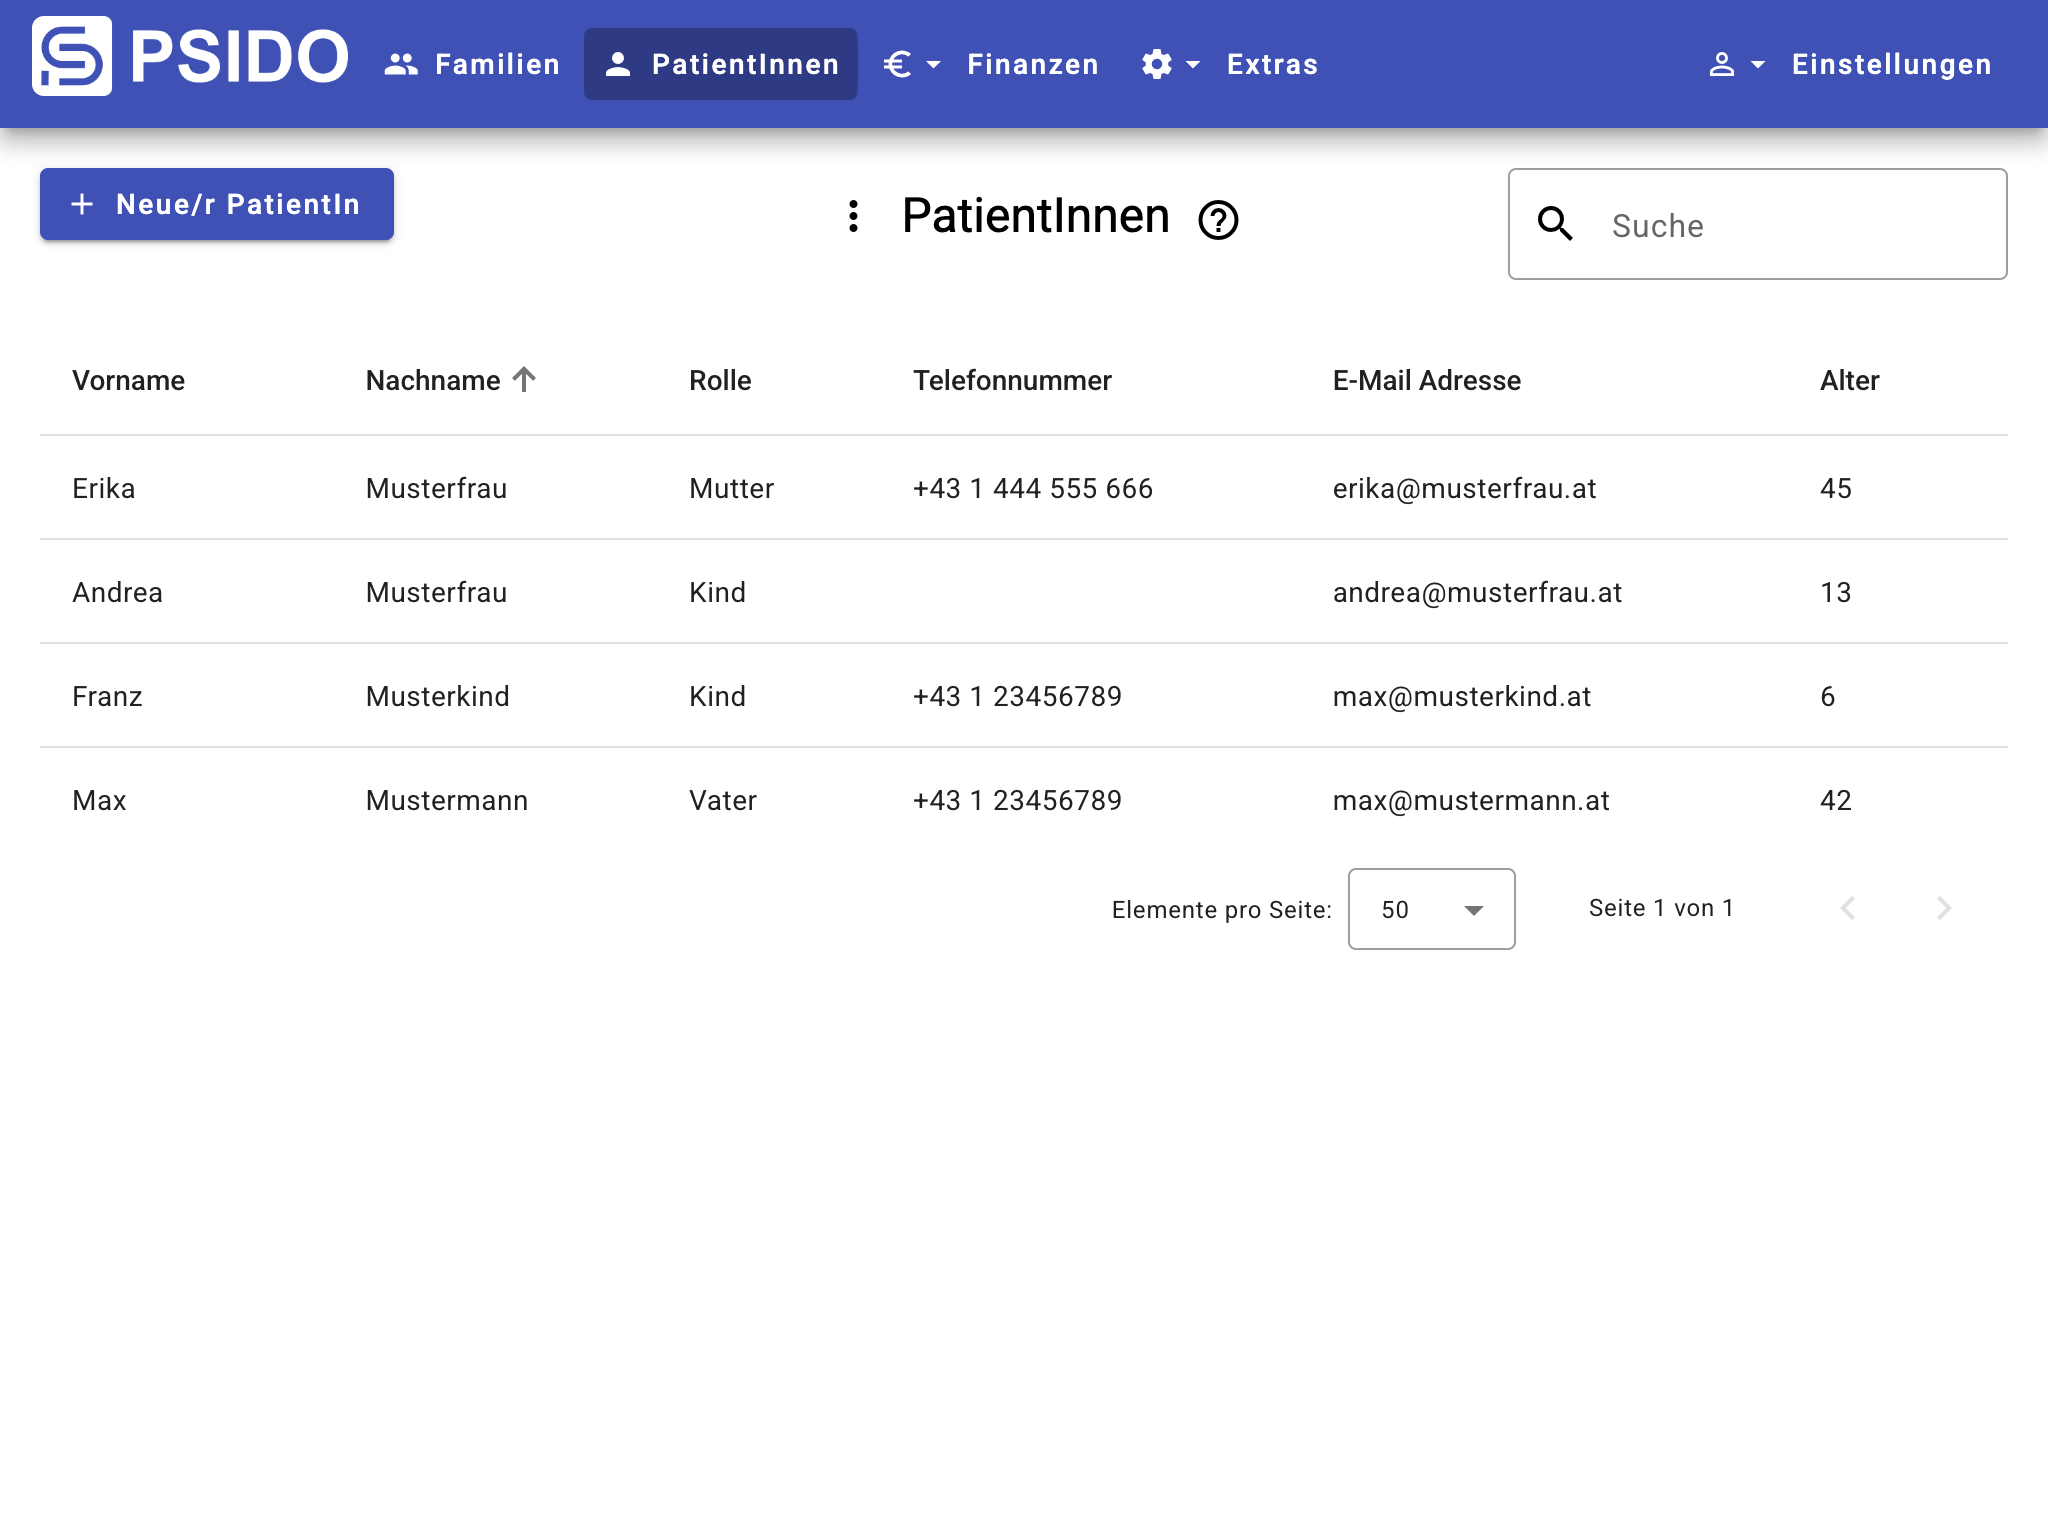Click email max@musterkind.at
This screenshot has height=1536, width=2048.
click(1462, 696)
